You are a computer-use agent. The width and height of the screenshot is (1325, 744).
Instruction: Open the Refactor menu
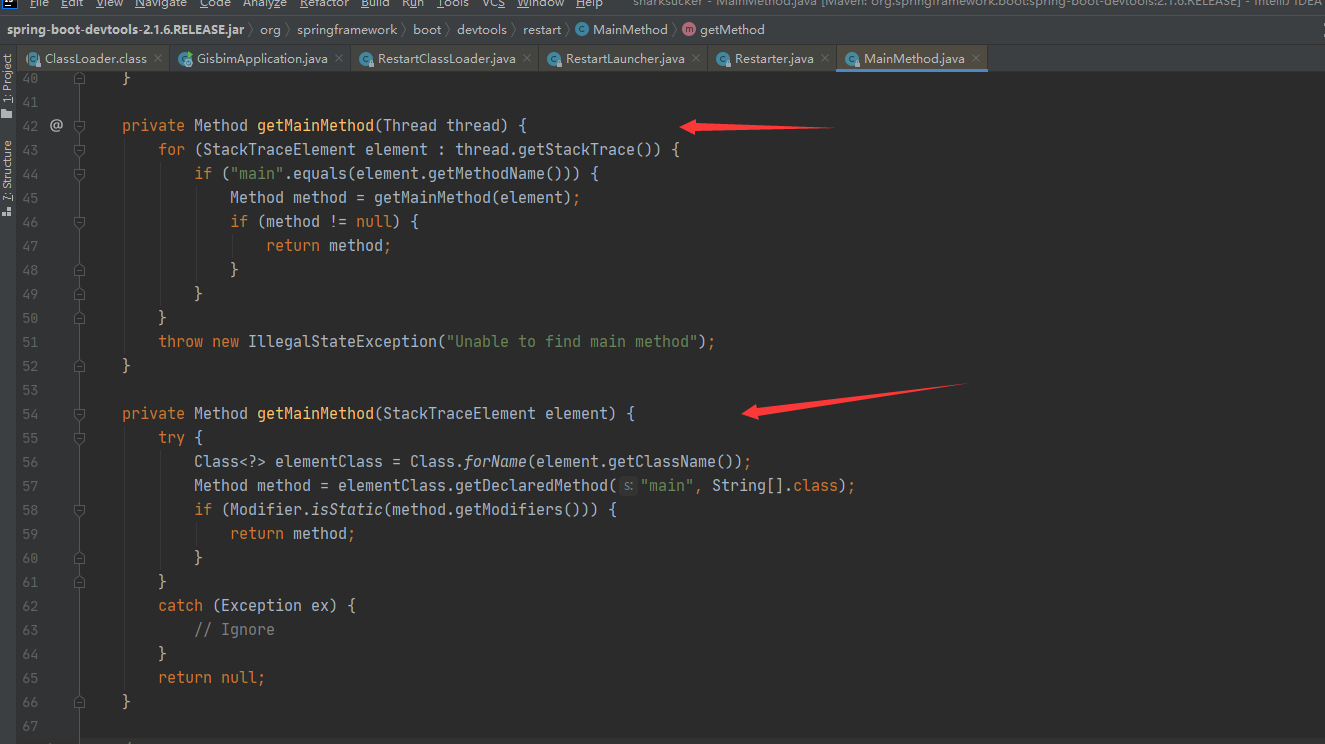(x=323, y=5)
